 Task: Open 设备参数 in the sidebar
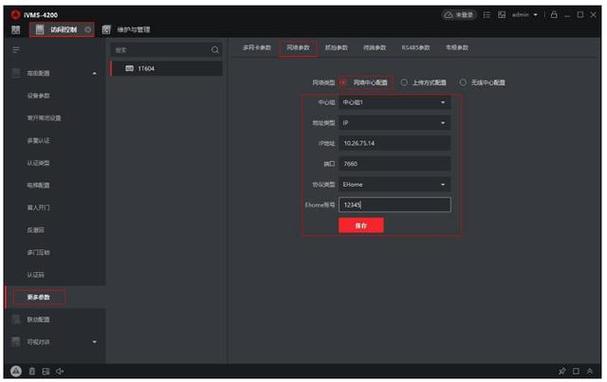[38, 96]
